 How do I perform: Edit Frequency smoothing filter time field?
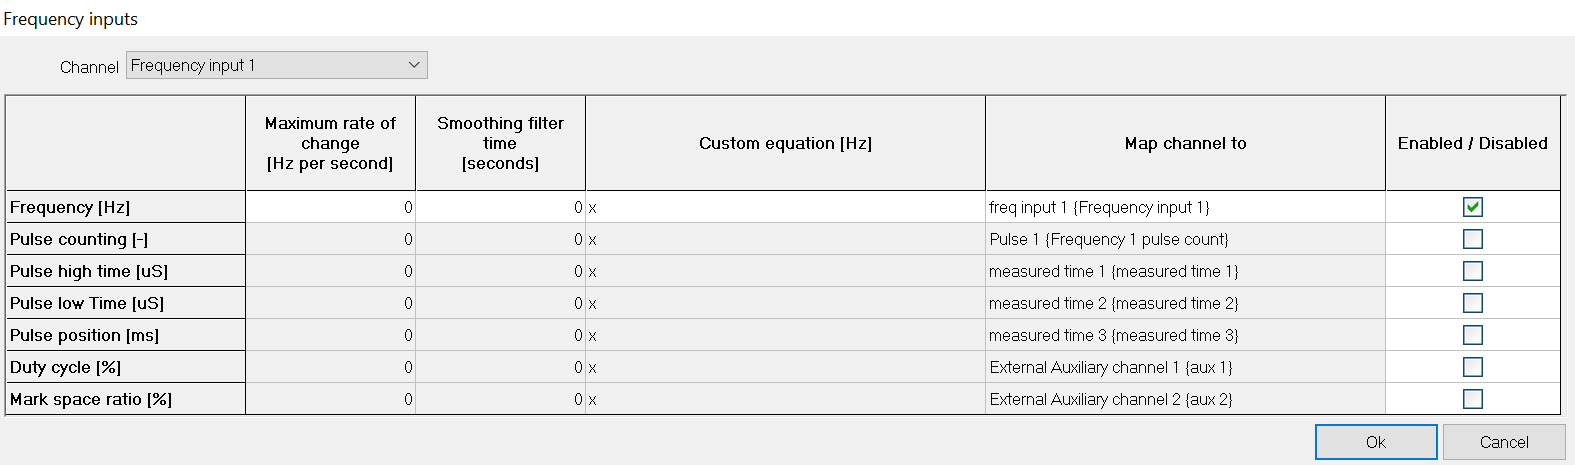click(500, 207)
